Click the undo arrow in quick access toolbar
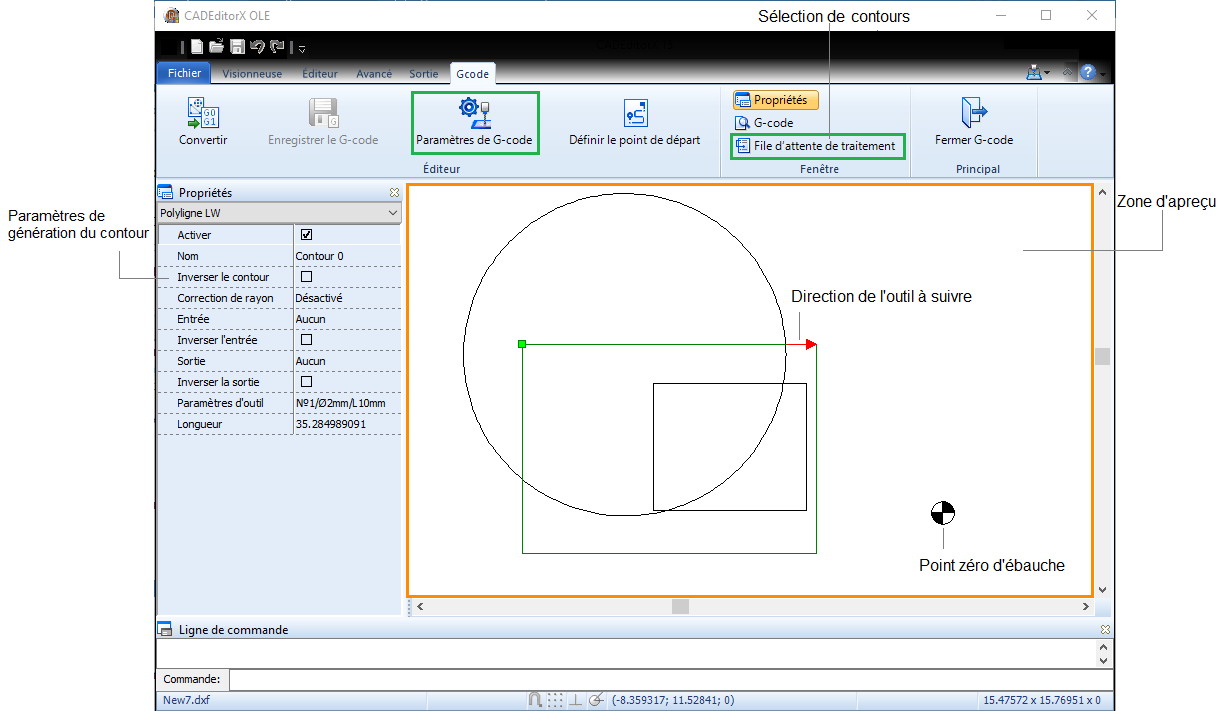This screenshot has width=1219, height=711. pyautogui.click(x=257, y=46)
